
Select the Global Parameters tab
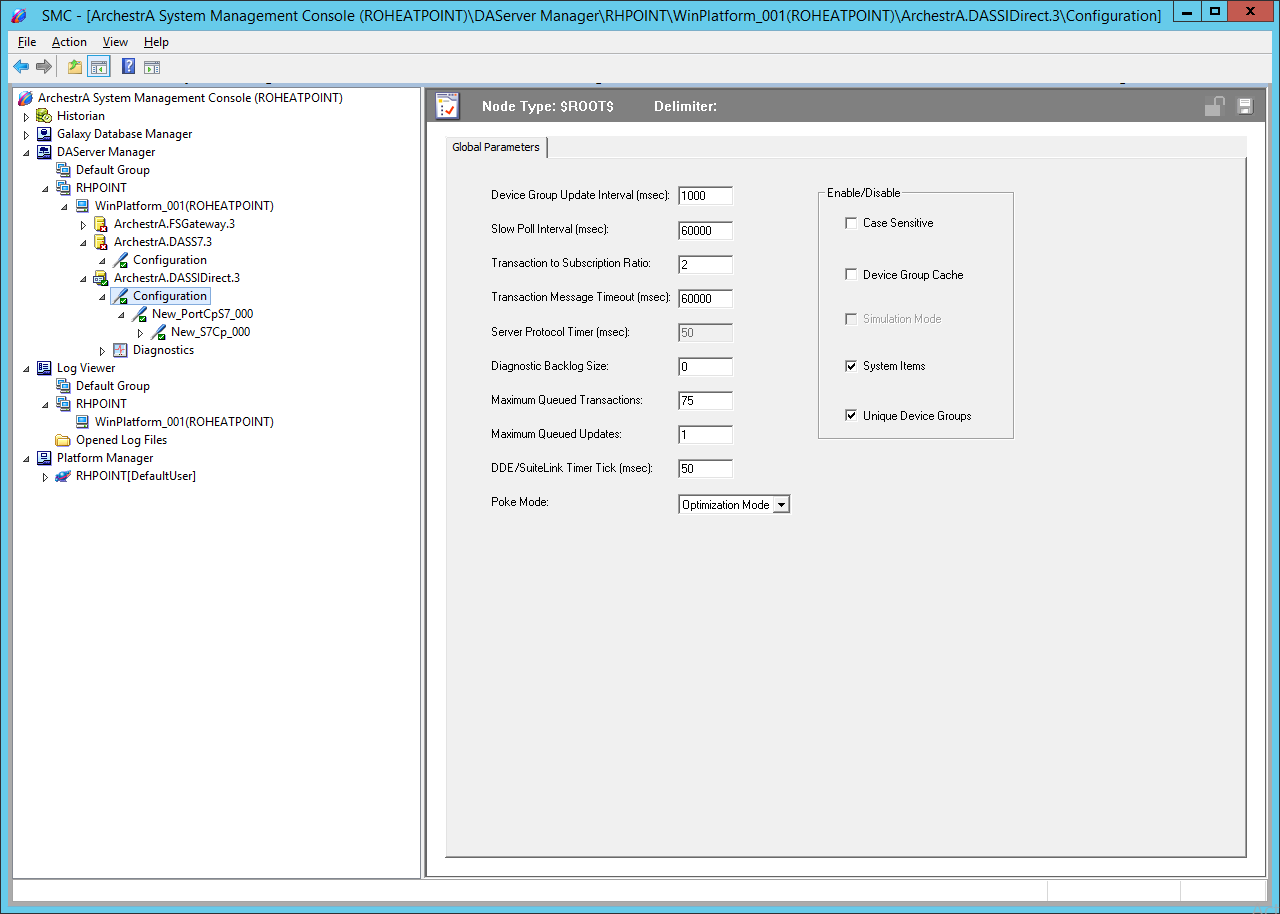[x=496, y=148]
